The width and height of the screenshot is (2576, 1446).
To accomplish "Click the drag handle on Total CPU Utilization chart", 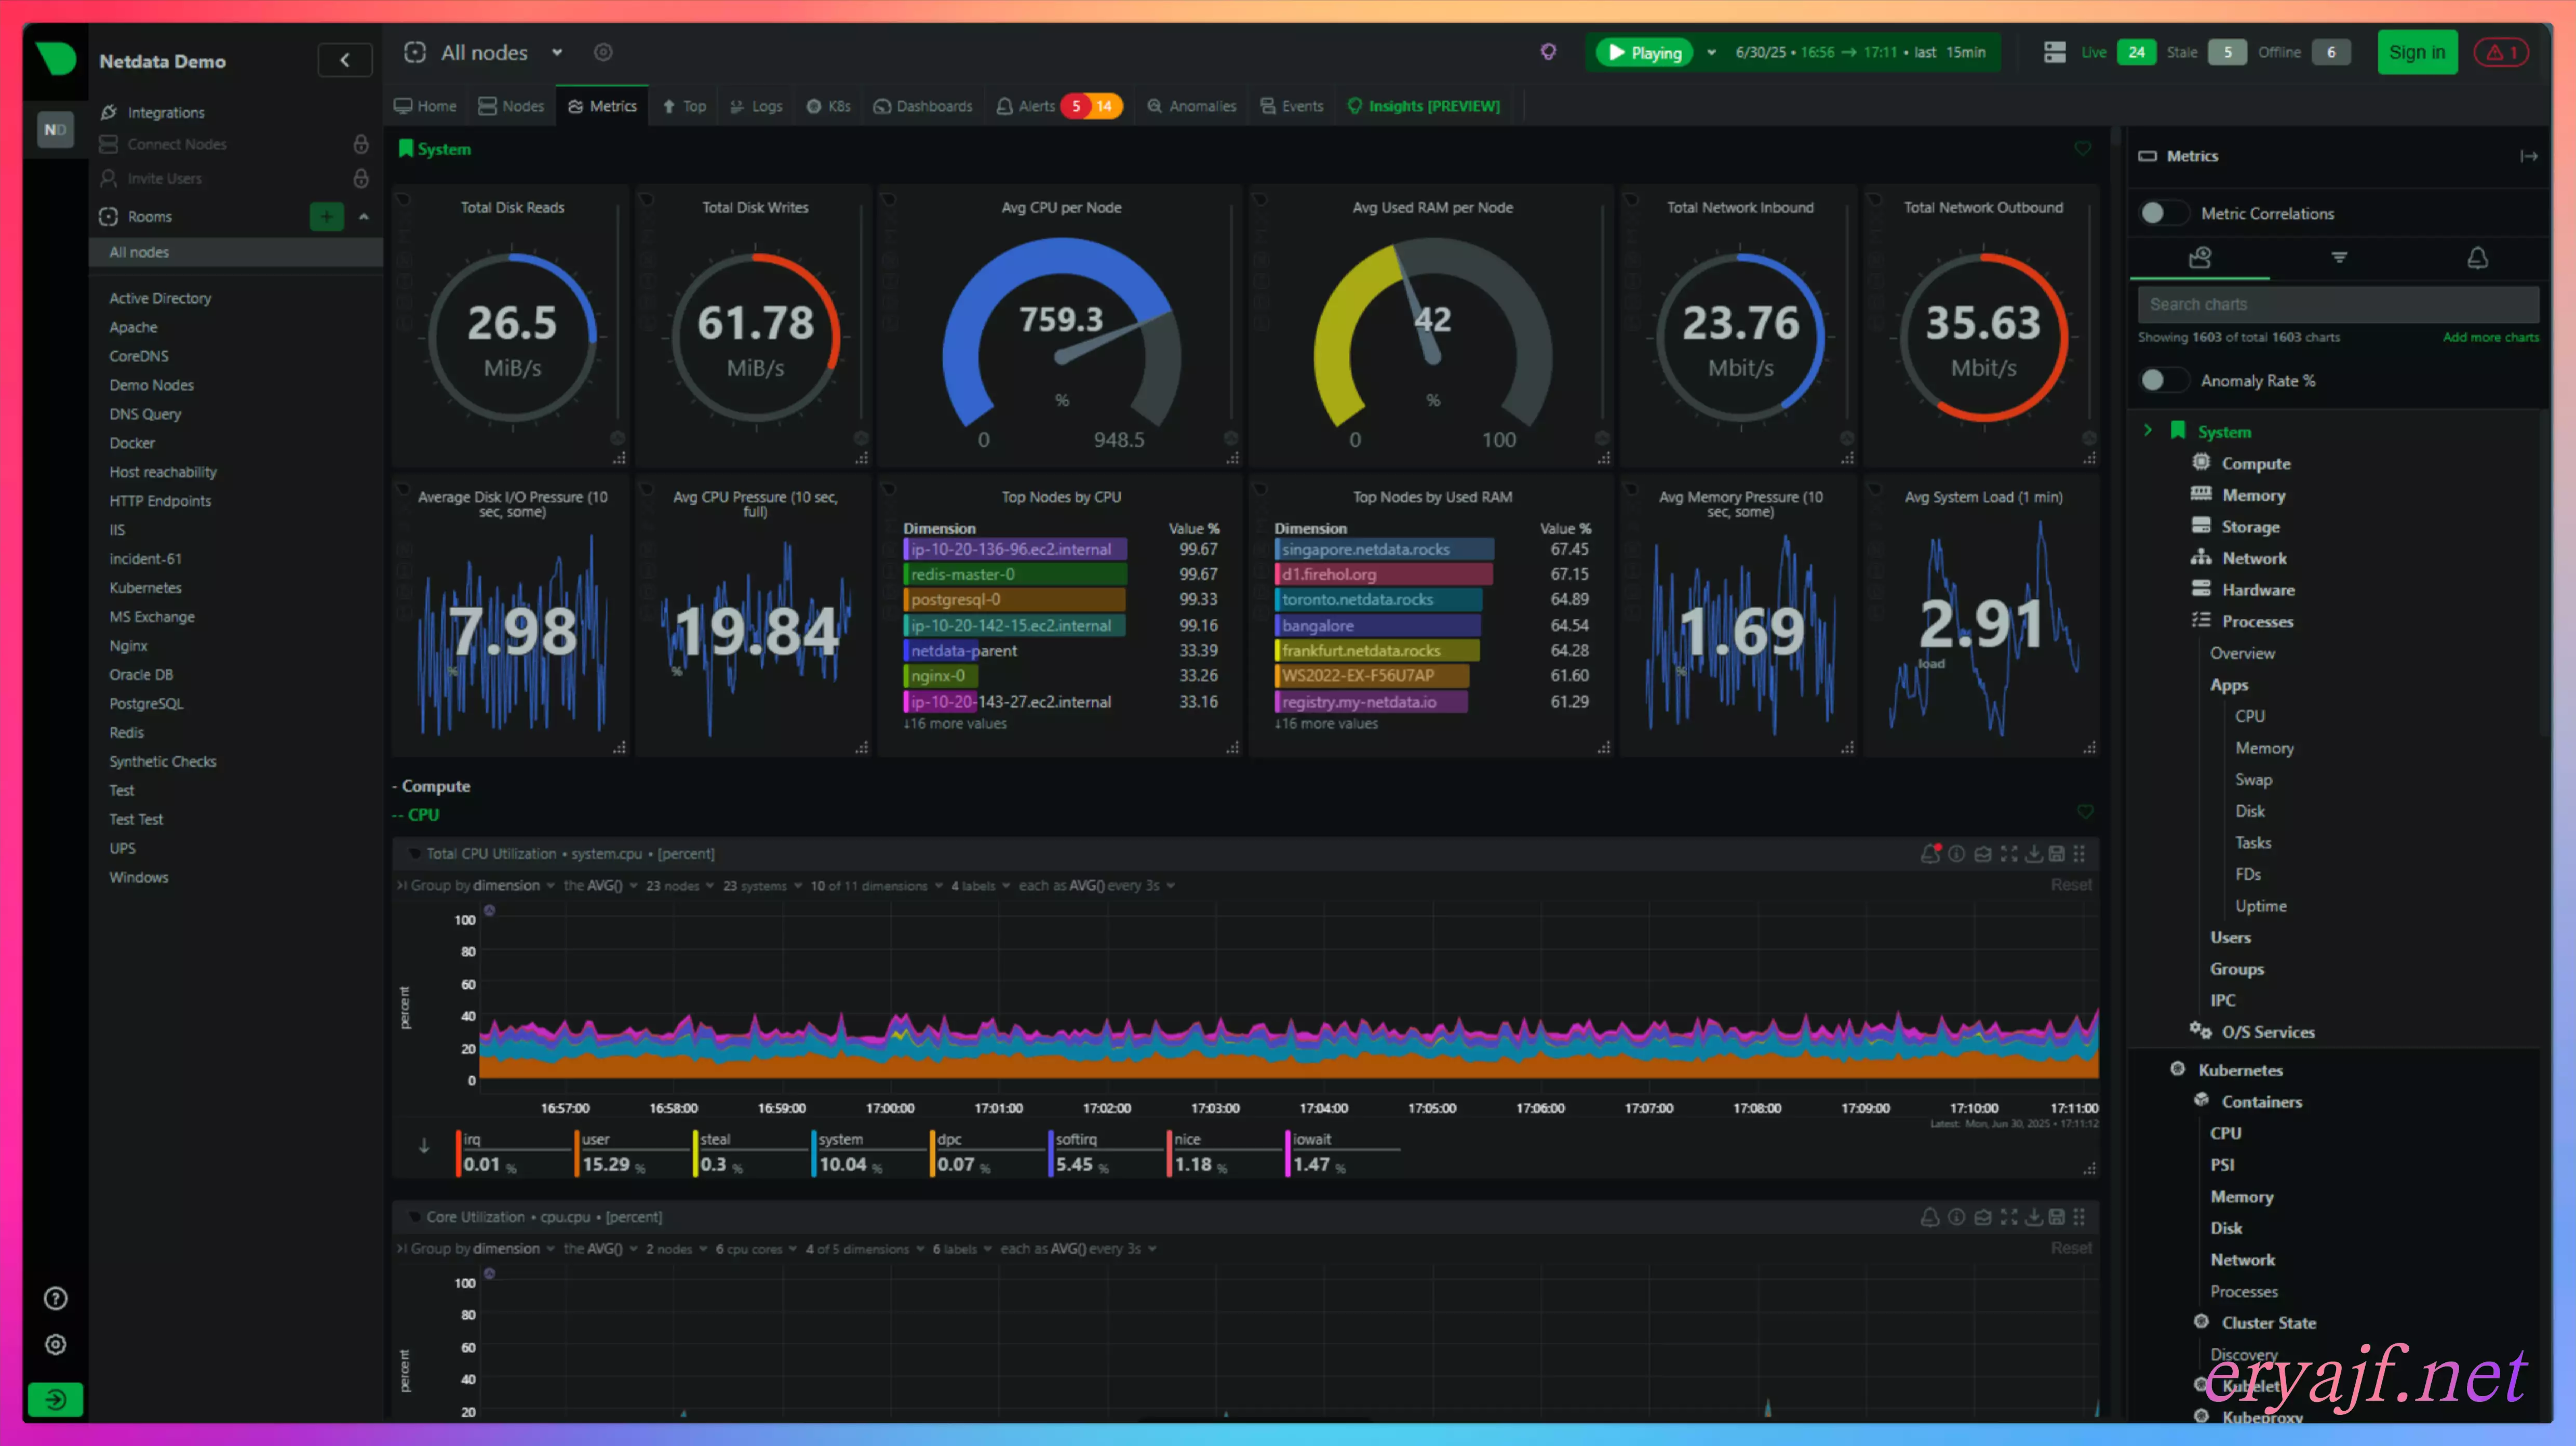I will coord(2080,854).
